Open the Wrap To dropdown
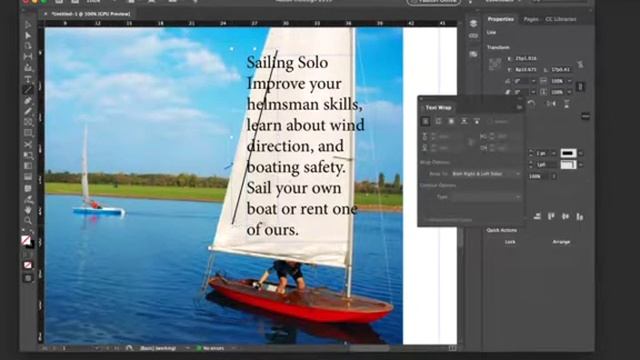This screenshot has width=640, height=360. [x=486, y=174]
